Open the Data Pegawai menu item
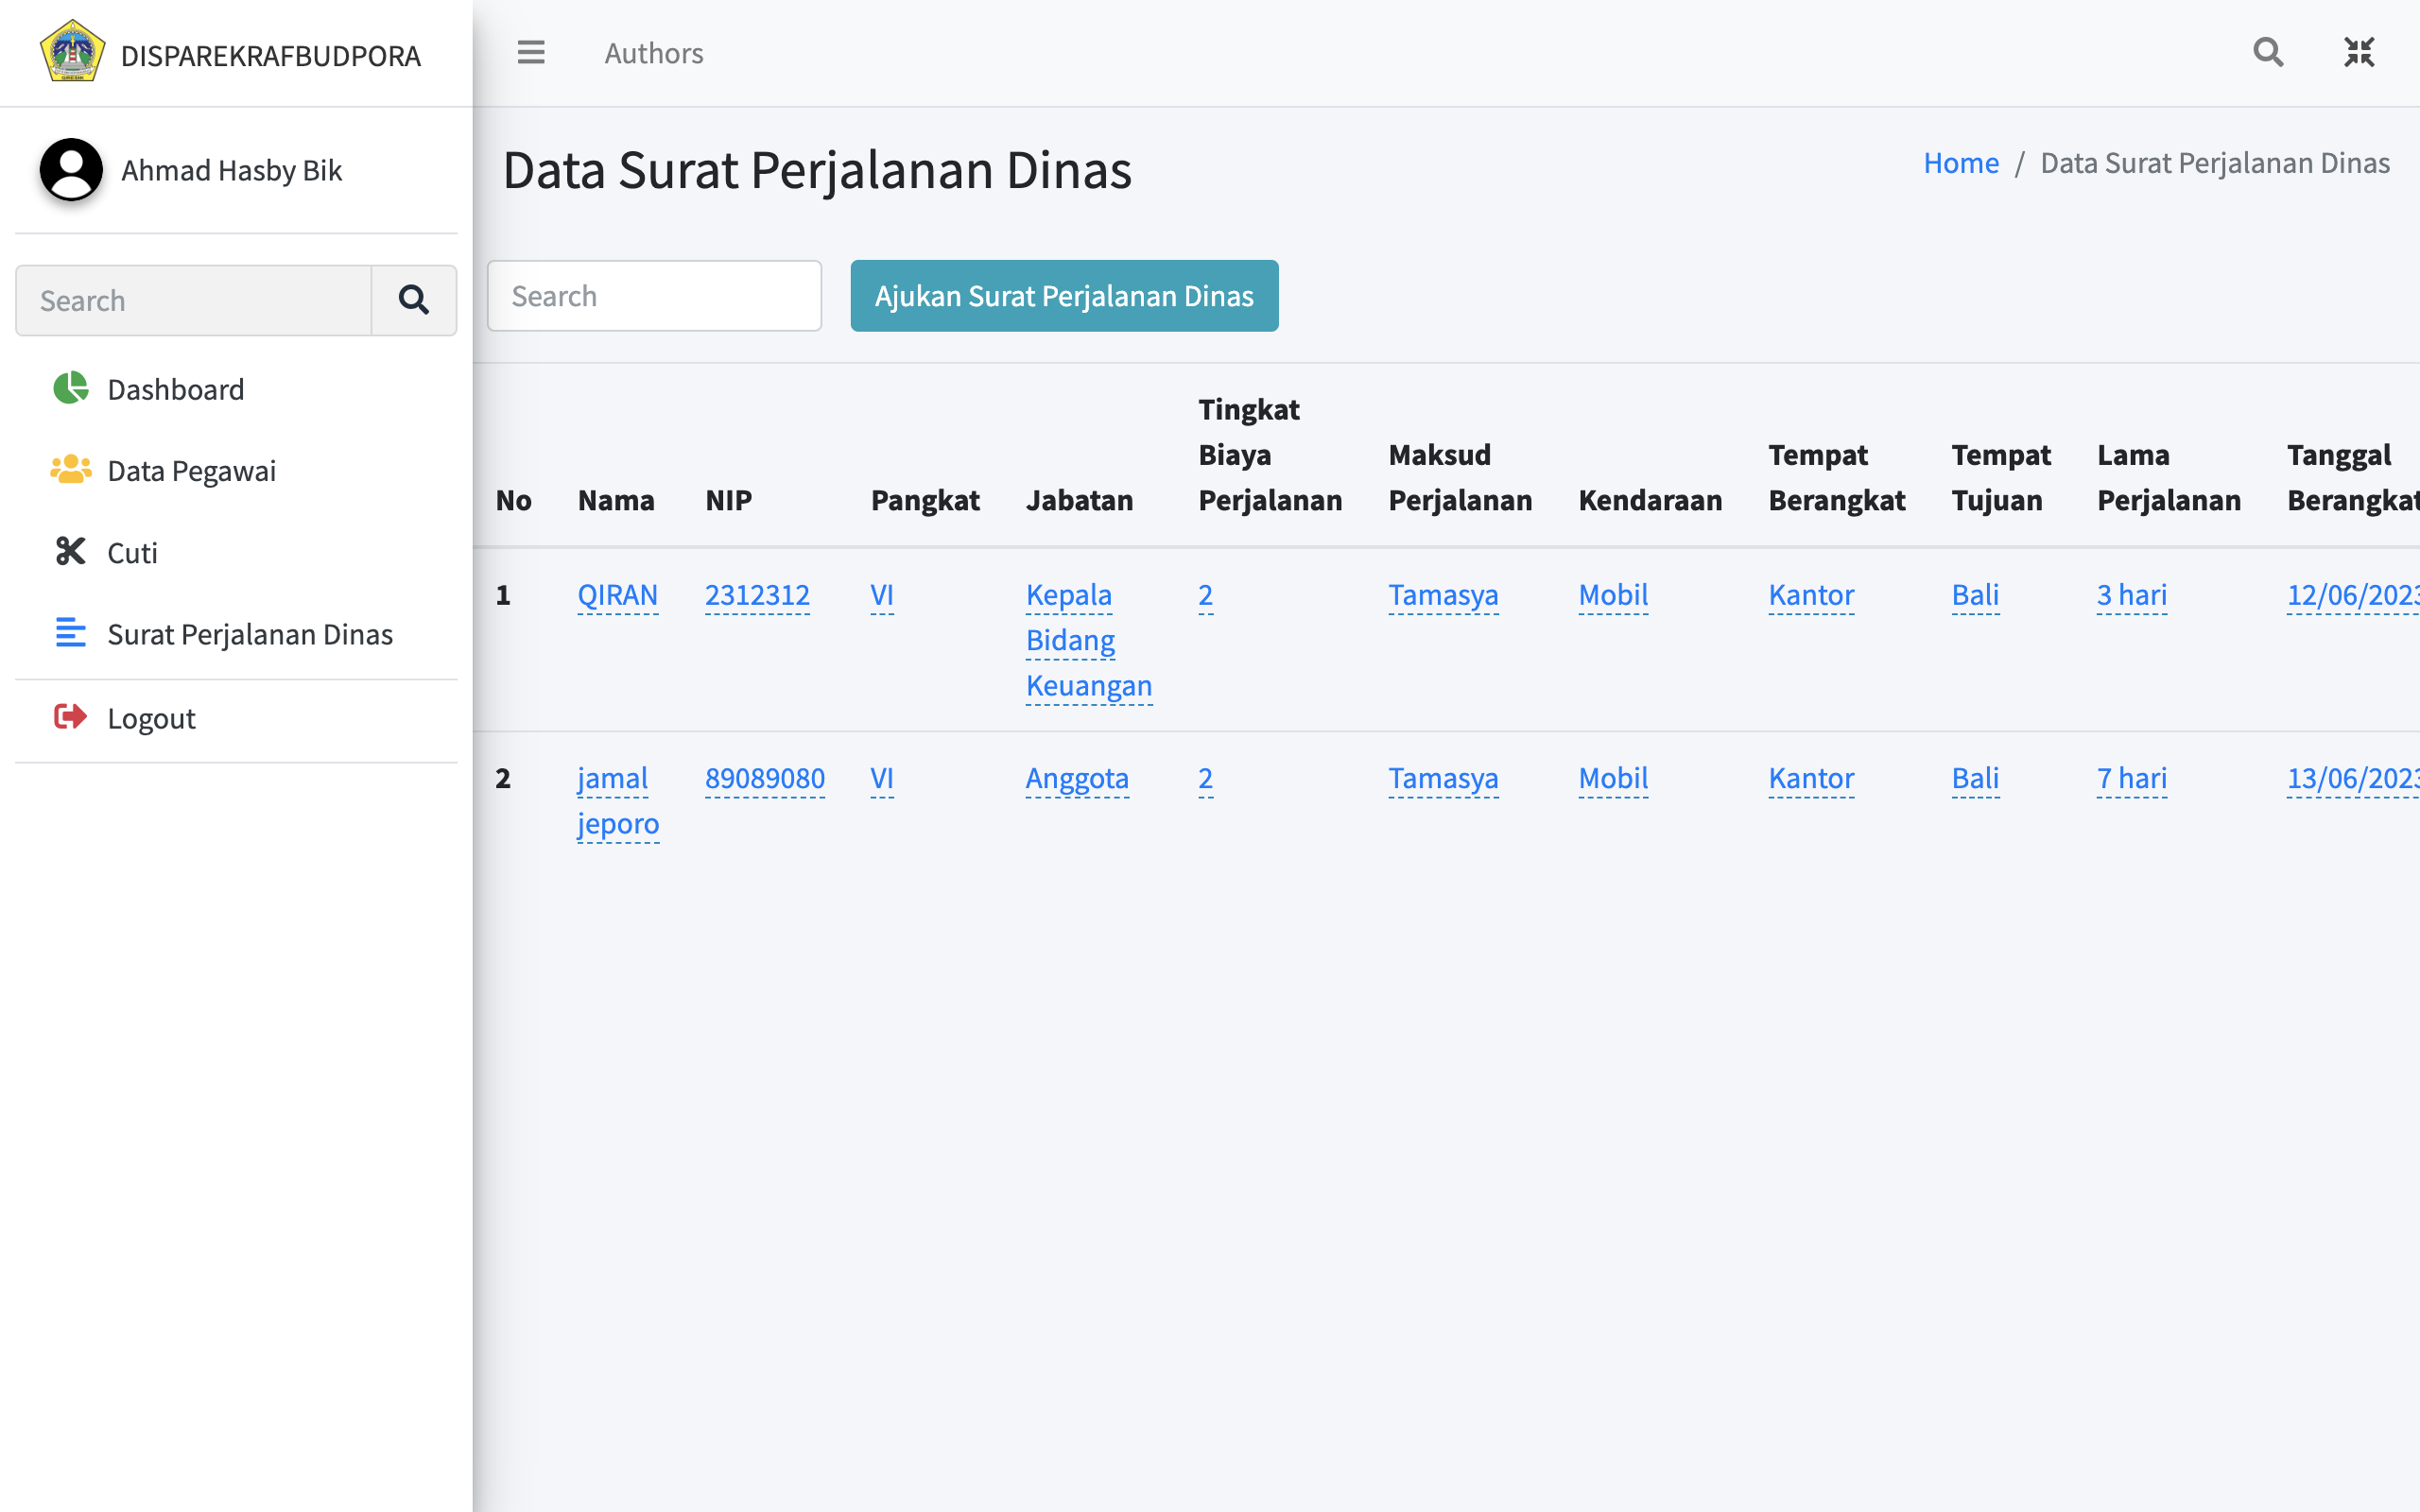Image resolution: width=2420 pixels, height=1512 pixels. (236, 471)
